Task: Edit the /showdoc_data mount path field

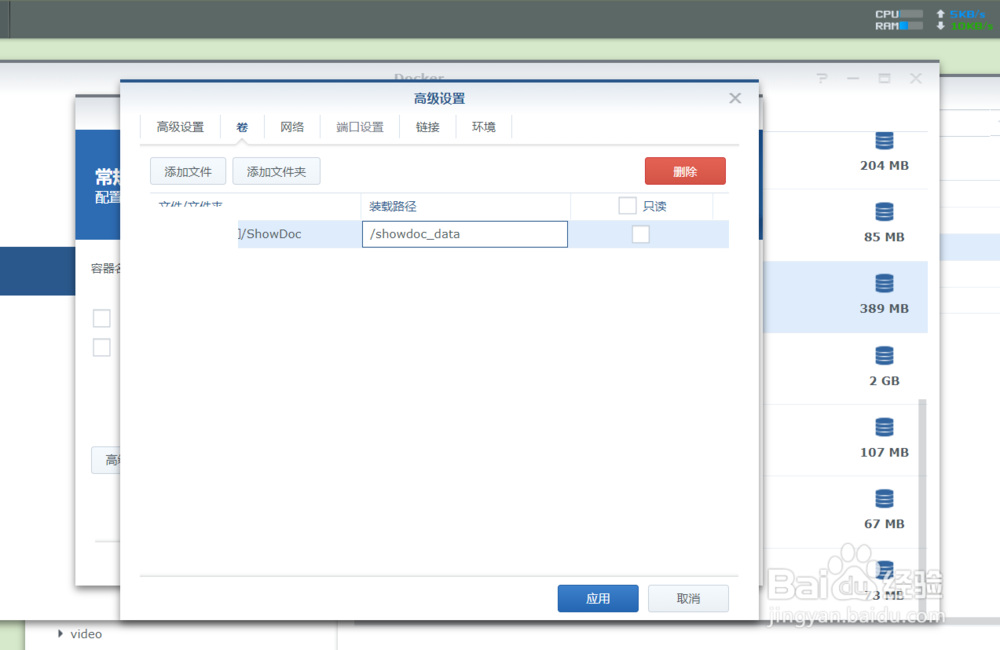Action: (x=464, y=234)
